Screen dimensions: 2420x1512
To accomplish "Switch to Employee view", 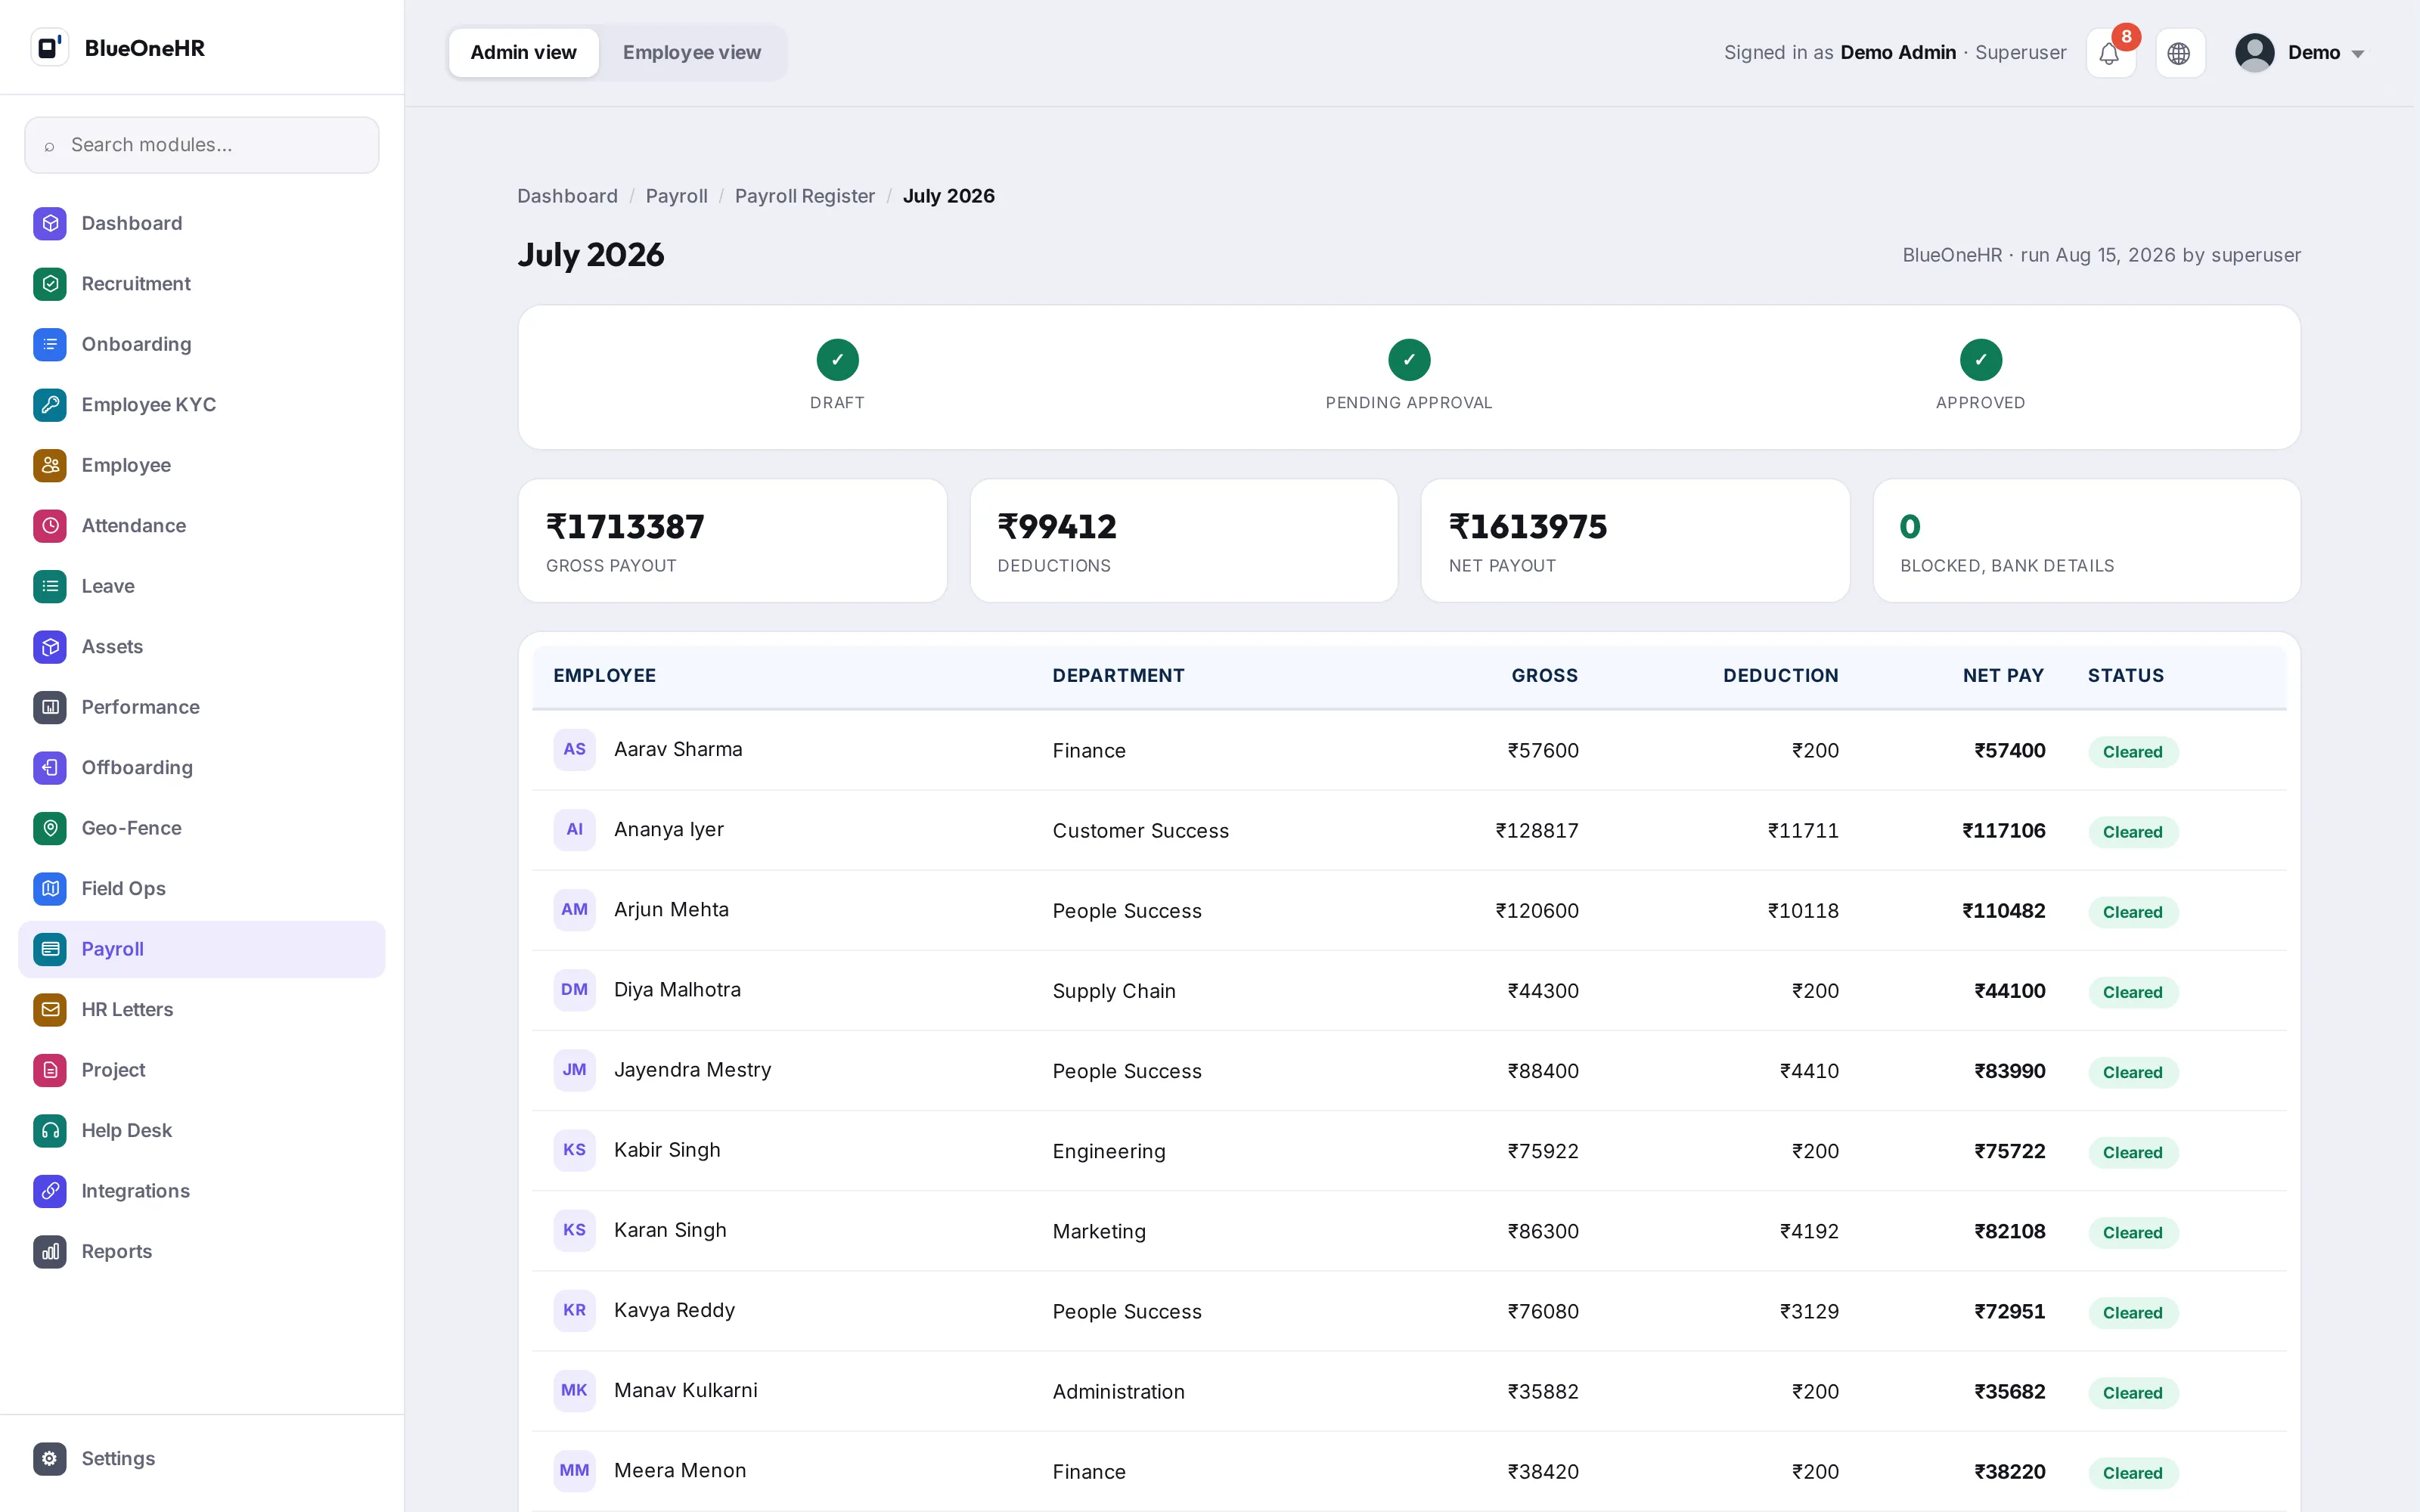I will coord(691,53).
